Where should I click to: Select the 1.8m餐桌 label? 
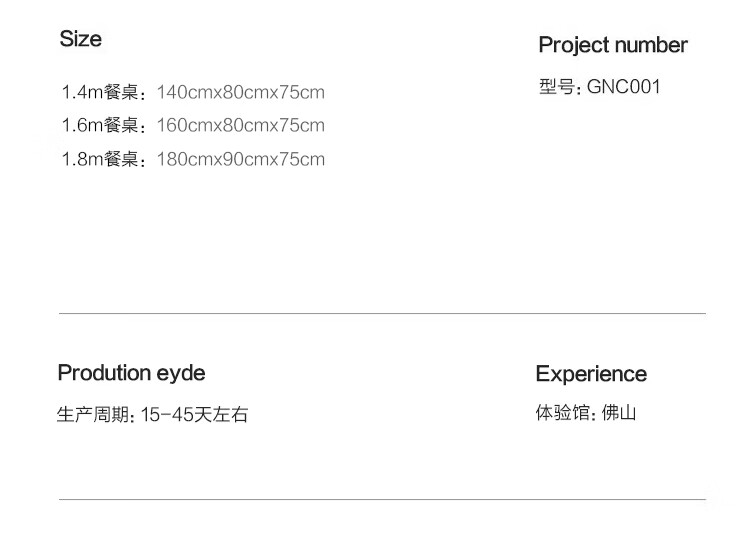tap(100, 159)
